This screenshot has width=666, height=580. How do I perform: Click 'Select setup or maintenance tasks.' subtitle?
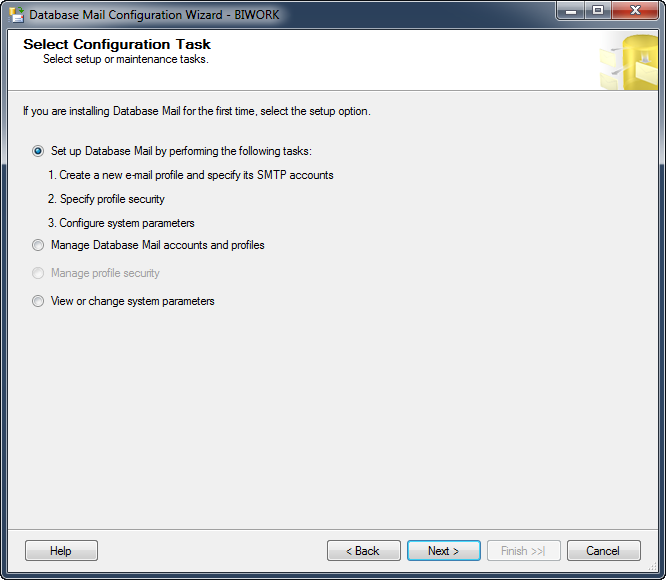(126, 59)
